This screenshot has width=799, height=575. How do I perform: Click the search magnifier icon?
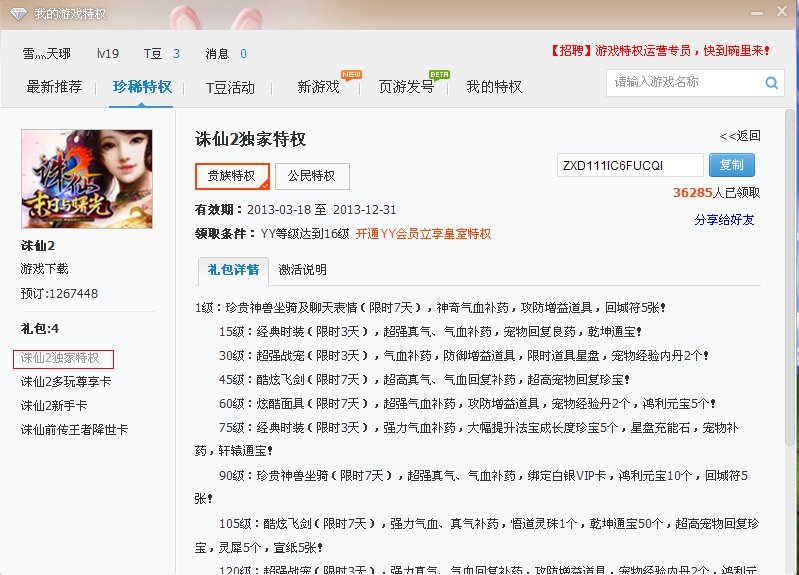(771, 83)
